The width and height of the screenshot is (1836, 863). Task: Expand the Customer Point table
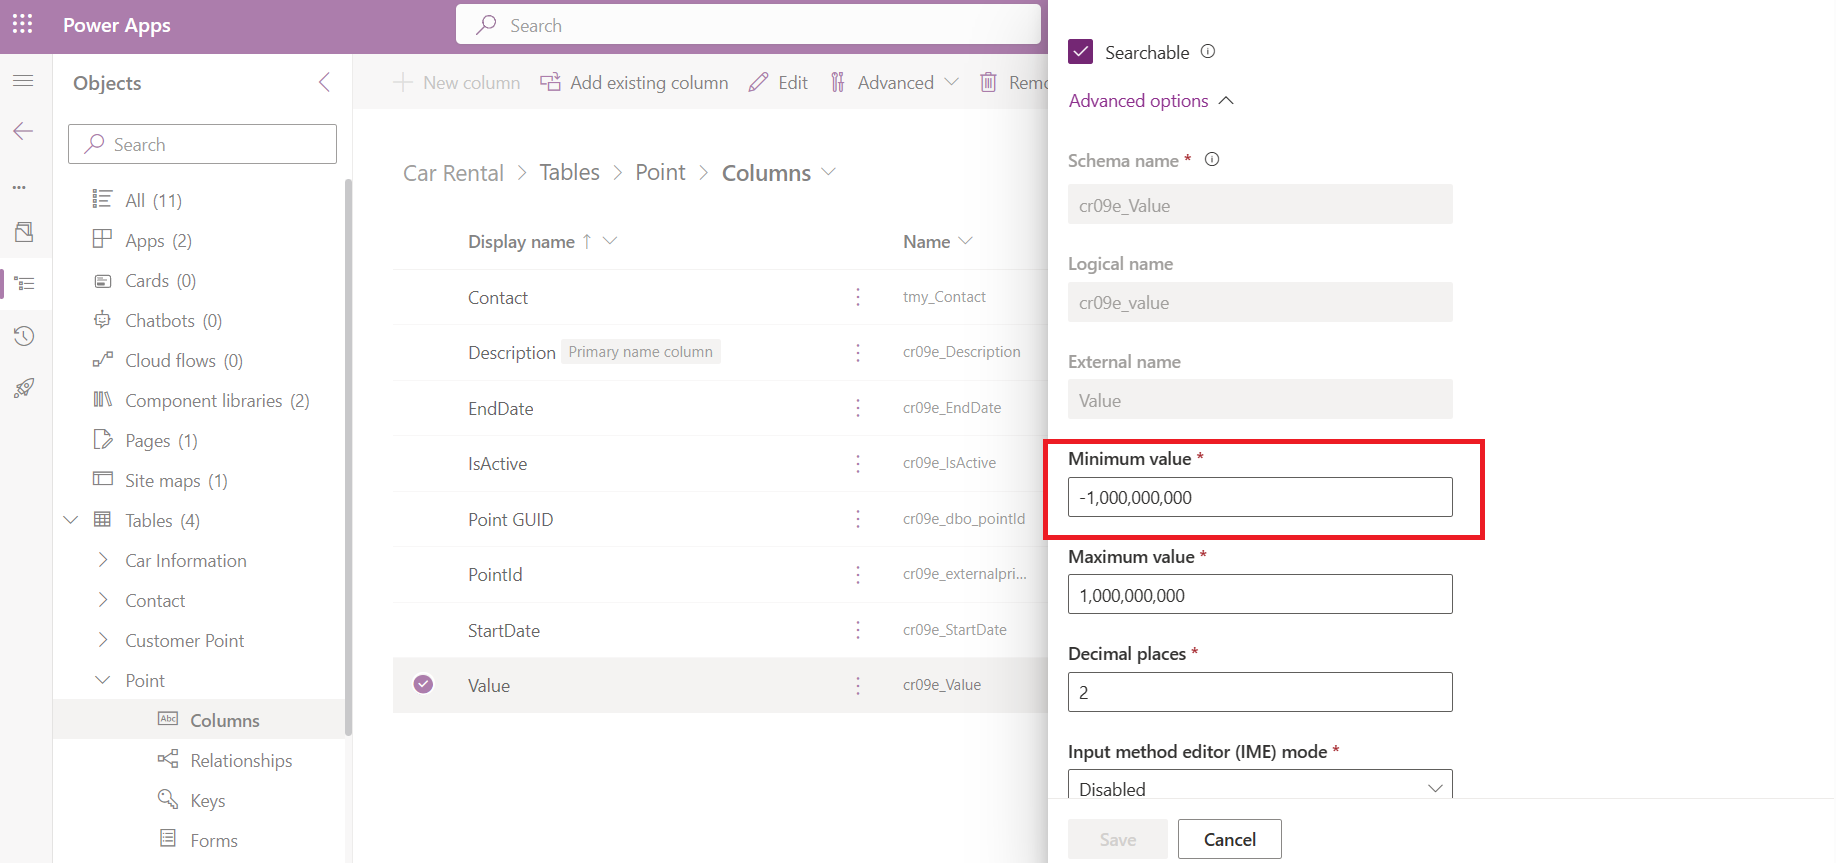[102, 640]
